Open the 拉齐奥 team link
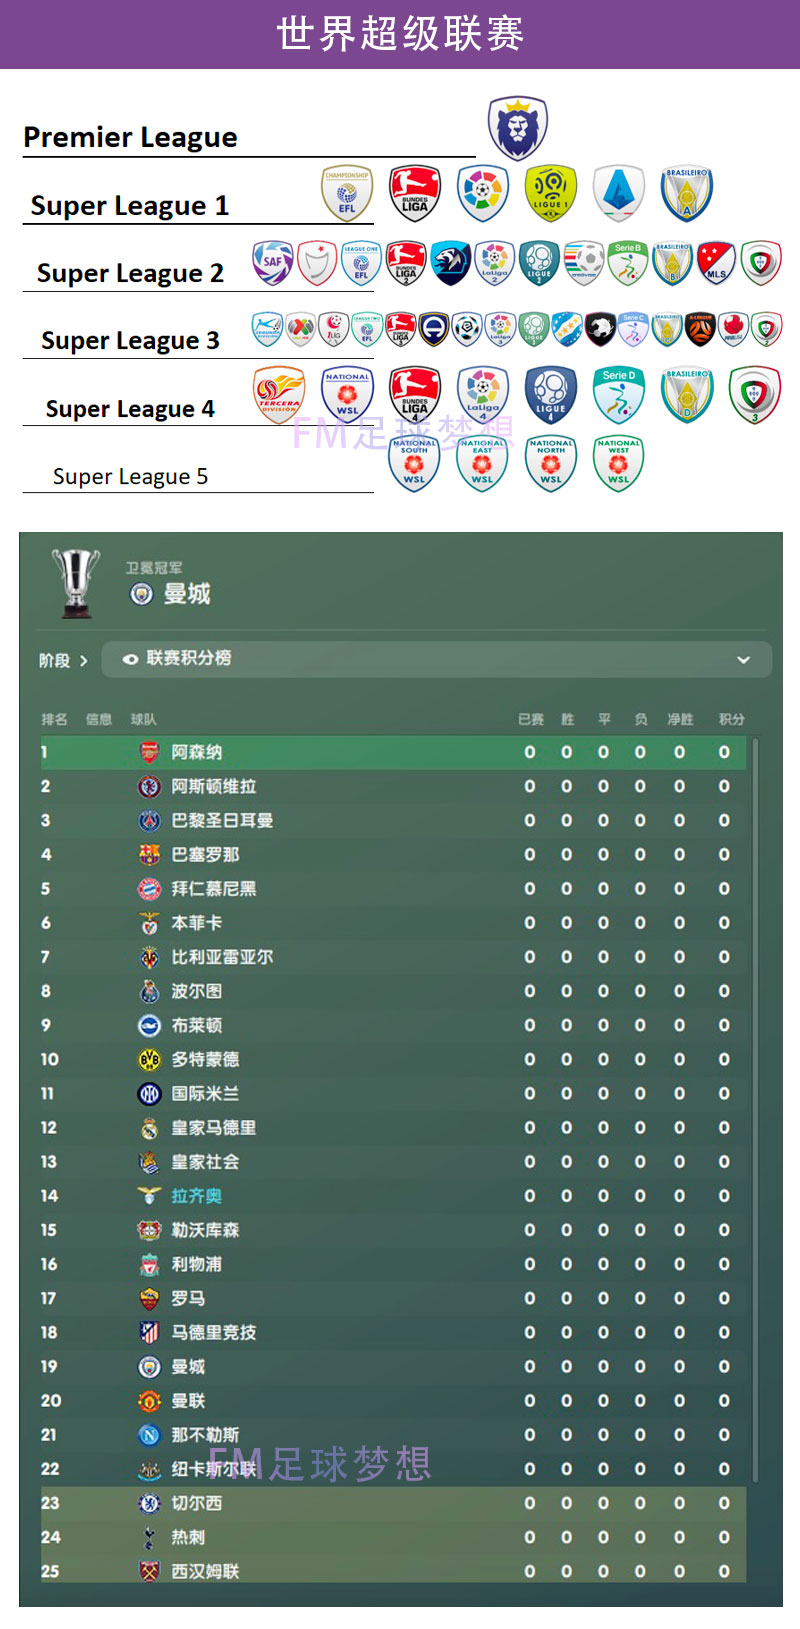800x1629 pixels. (x=196, y=1196)
